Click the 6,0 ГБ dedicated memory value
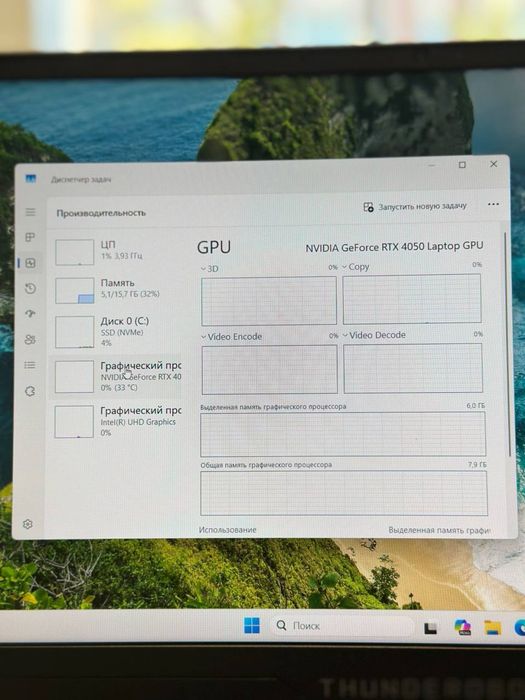Image resolution: width=525 pixels, height=700 pixels. [x=476, y=406]
